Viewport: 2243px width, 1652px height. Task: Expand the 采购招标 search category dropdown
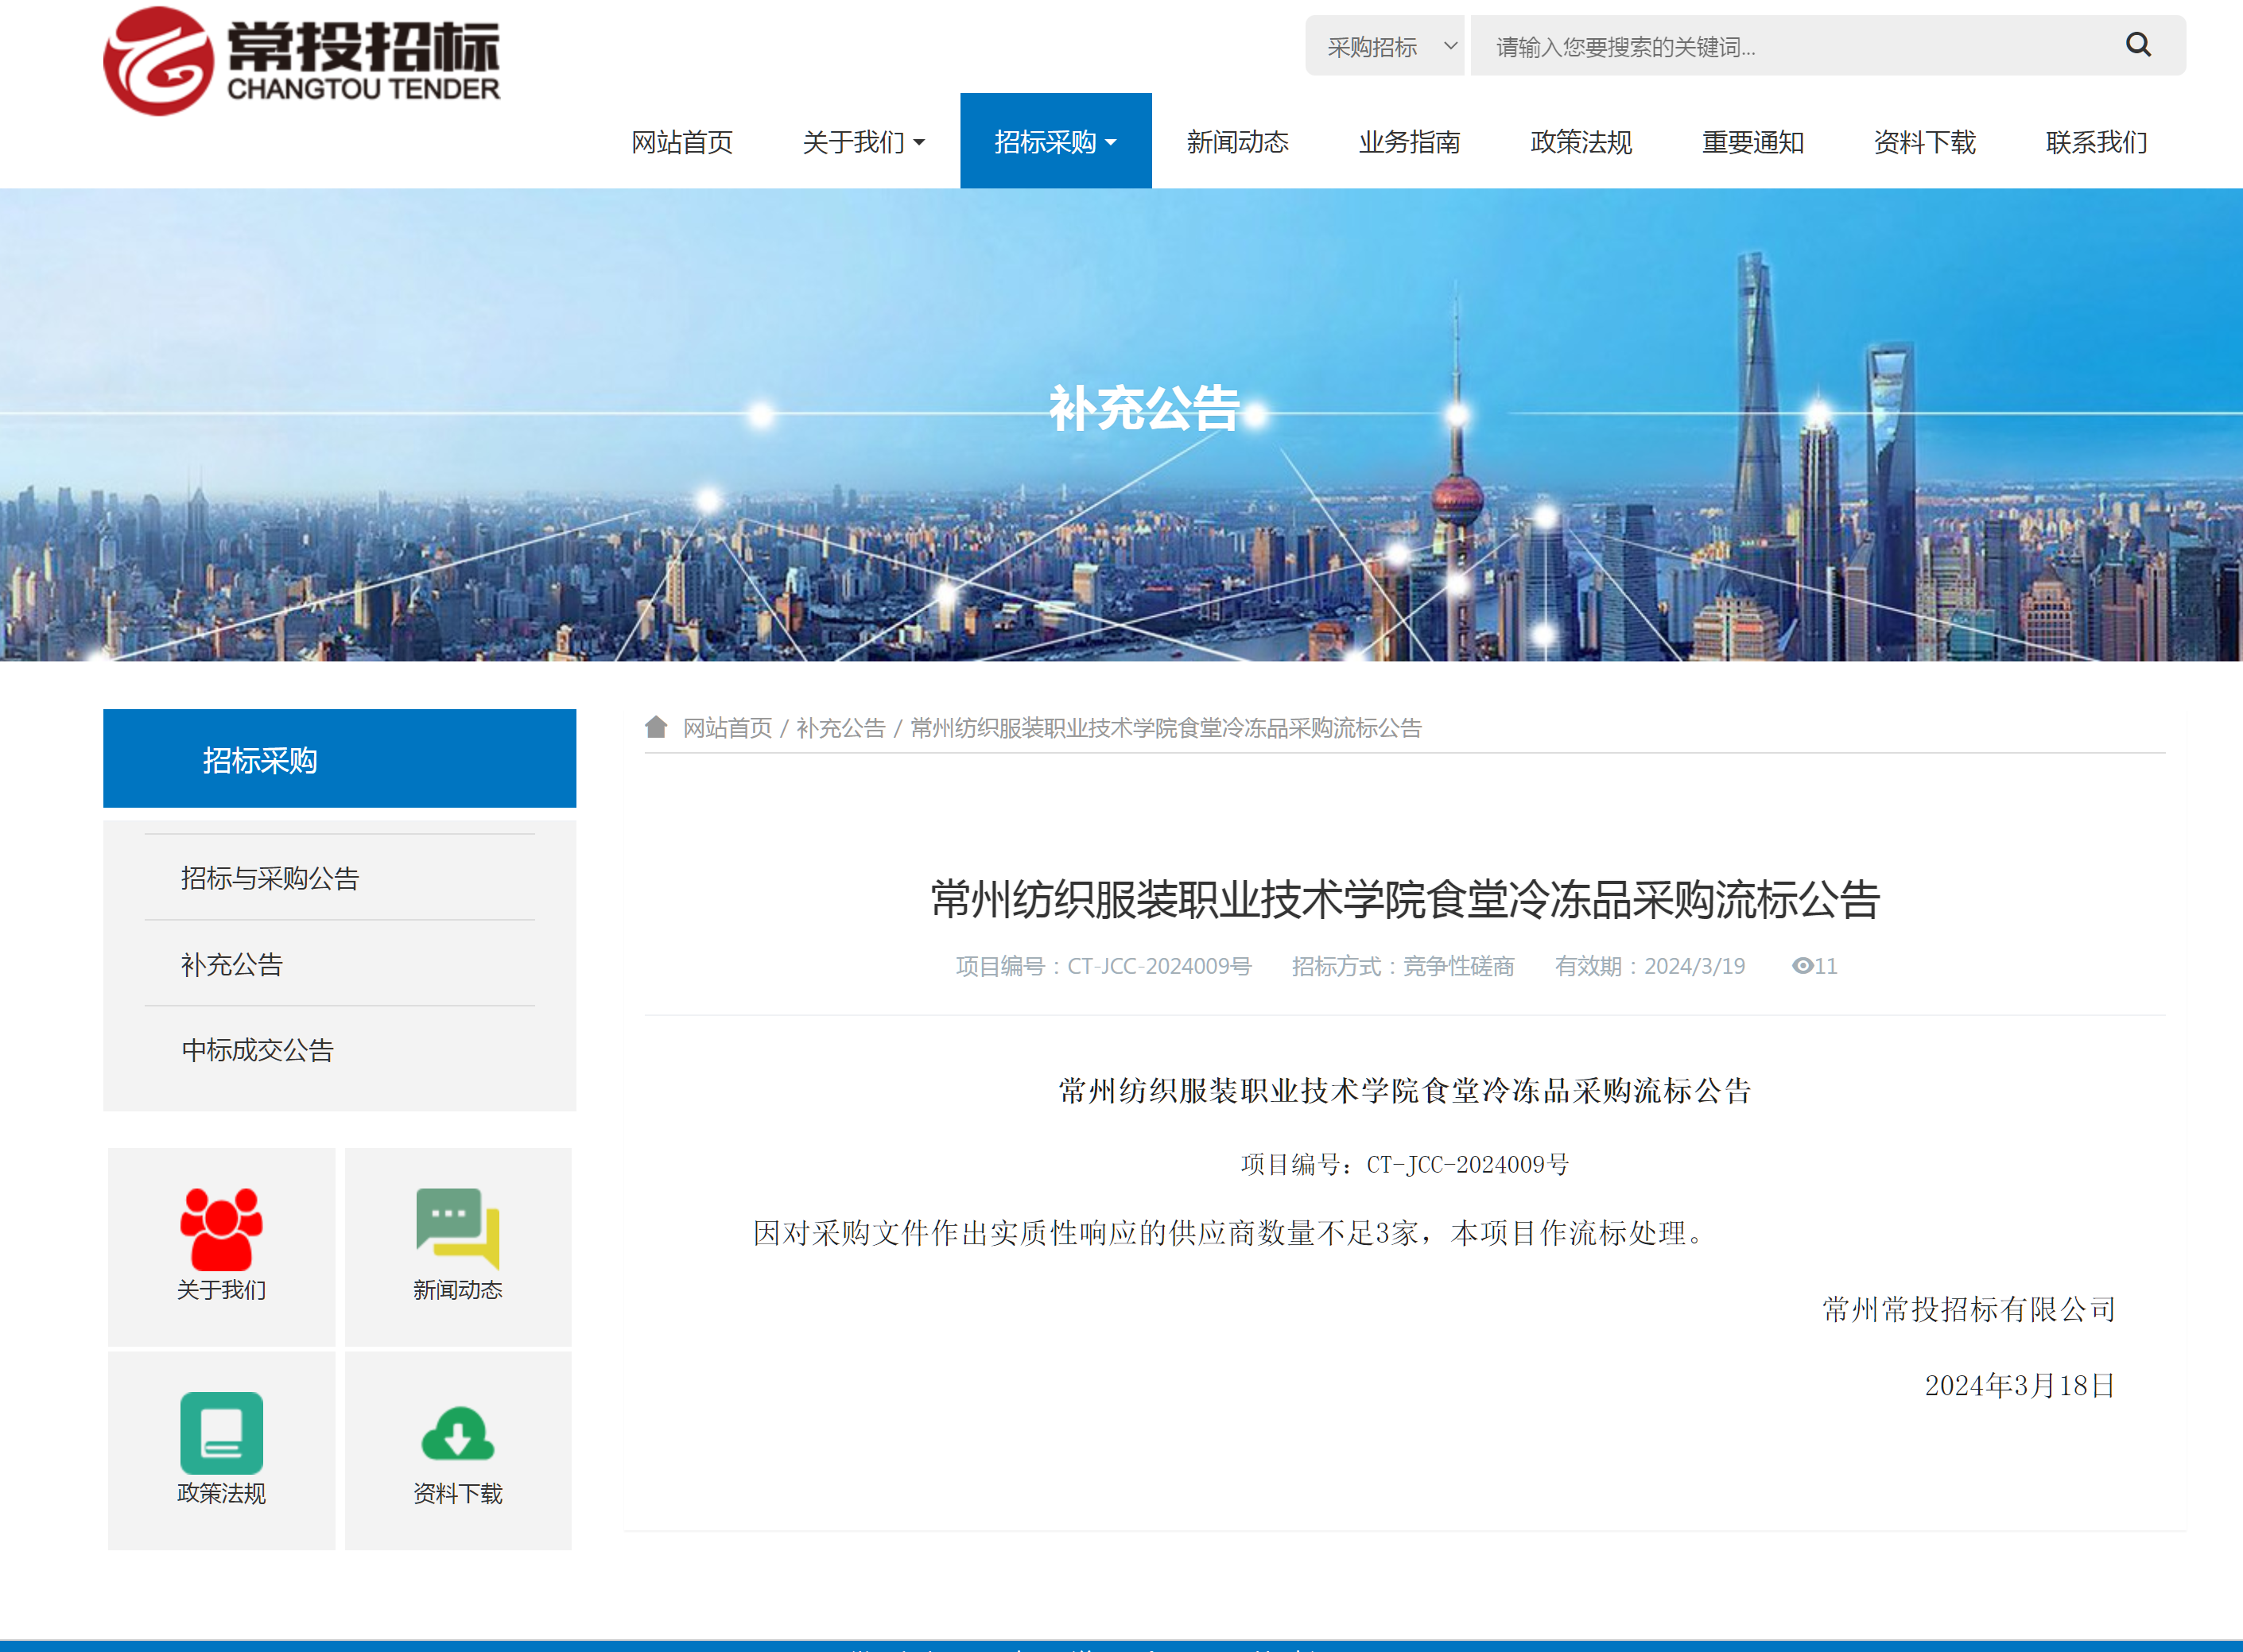tap(1385, 46)
